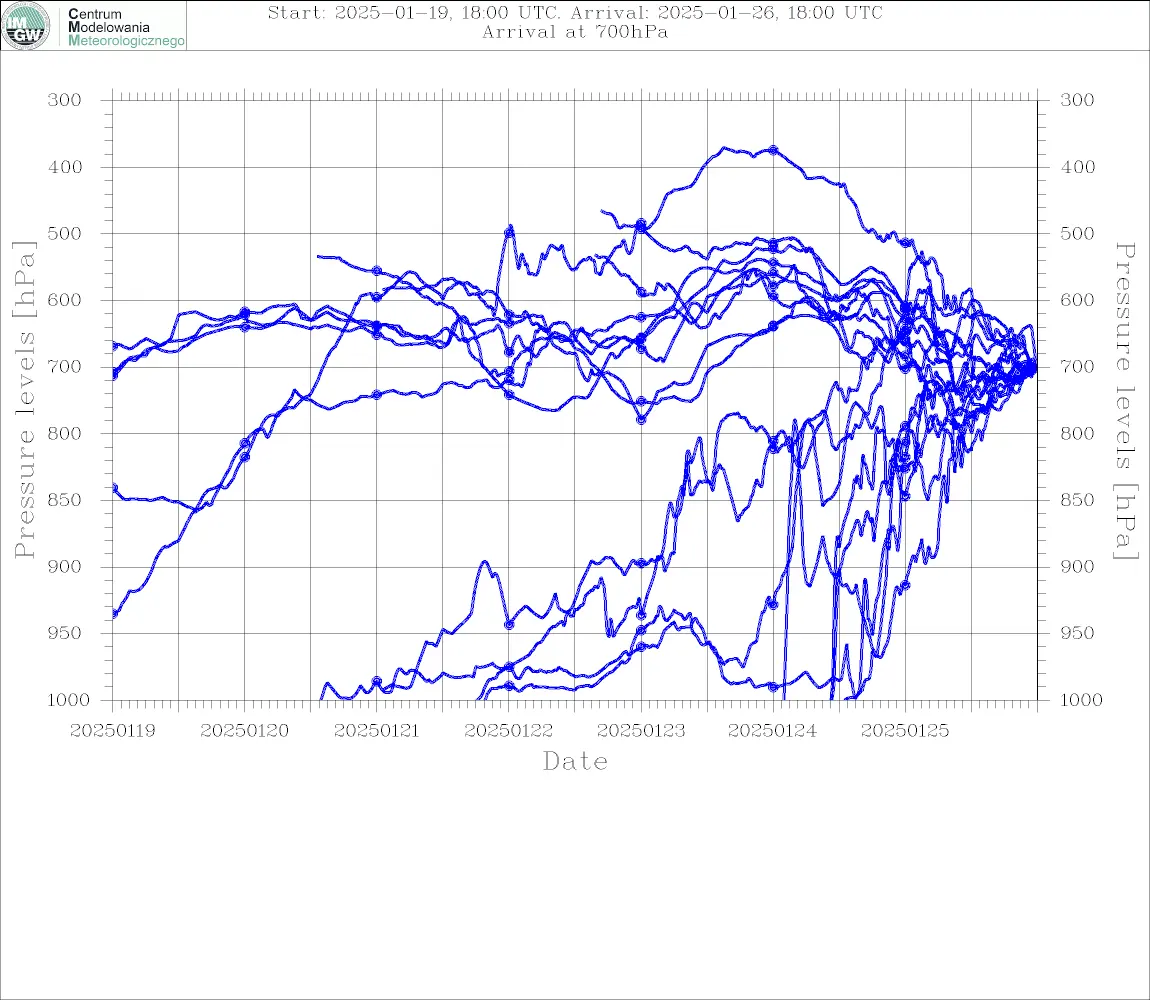
Task: Click the 20250124 date label
Action: 773,731
